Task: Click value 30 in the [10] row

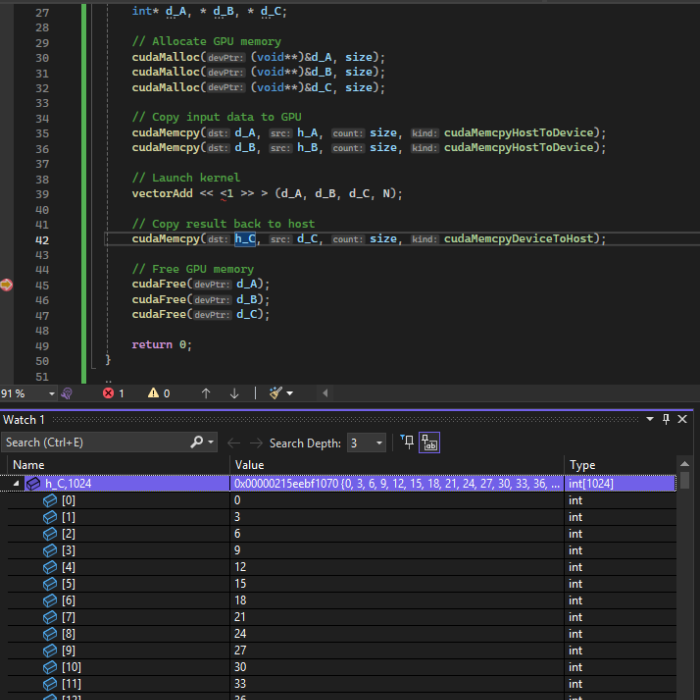Action: coord(240,667)
